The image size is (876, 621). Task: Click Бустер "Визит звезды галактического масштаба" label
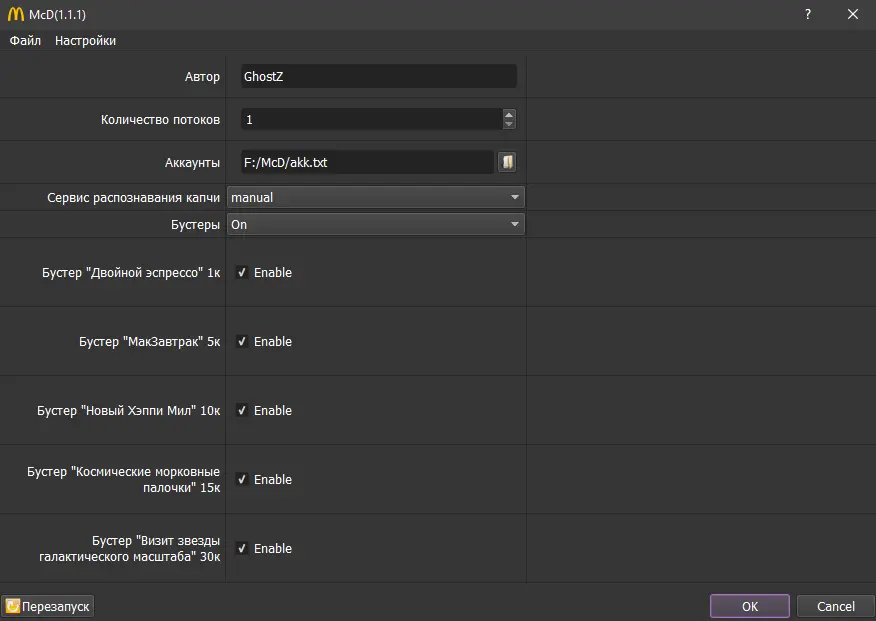click(130, 548)
